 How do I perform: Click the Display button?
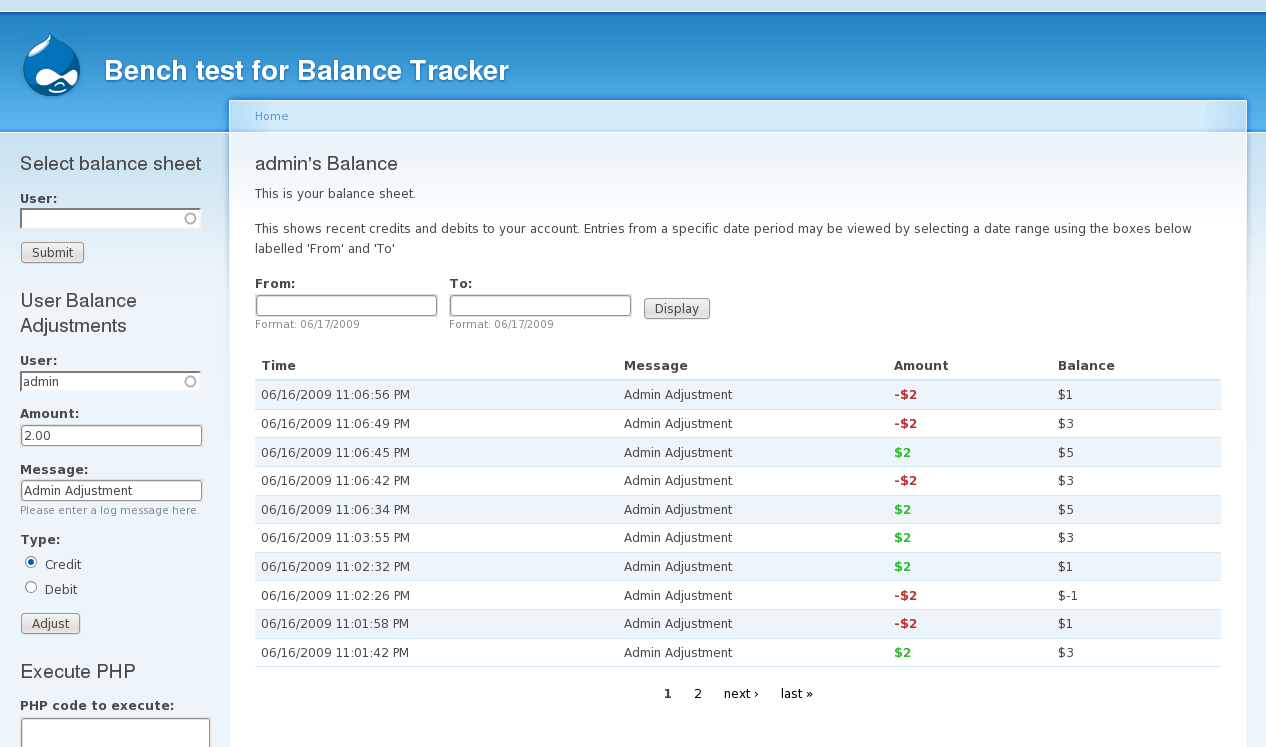[677, 308]
